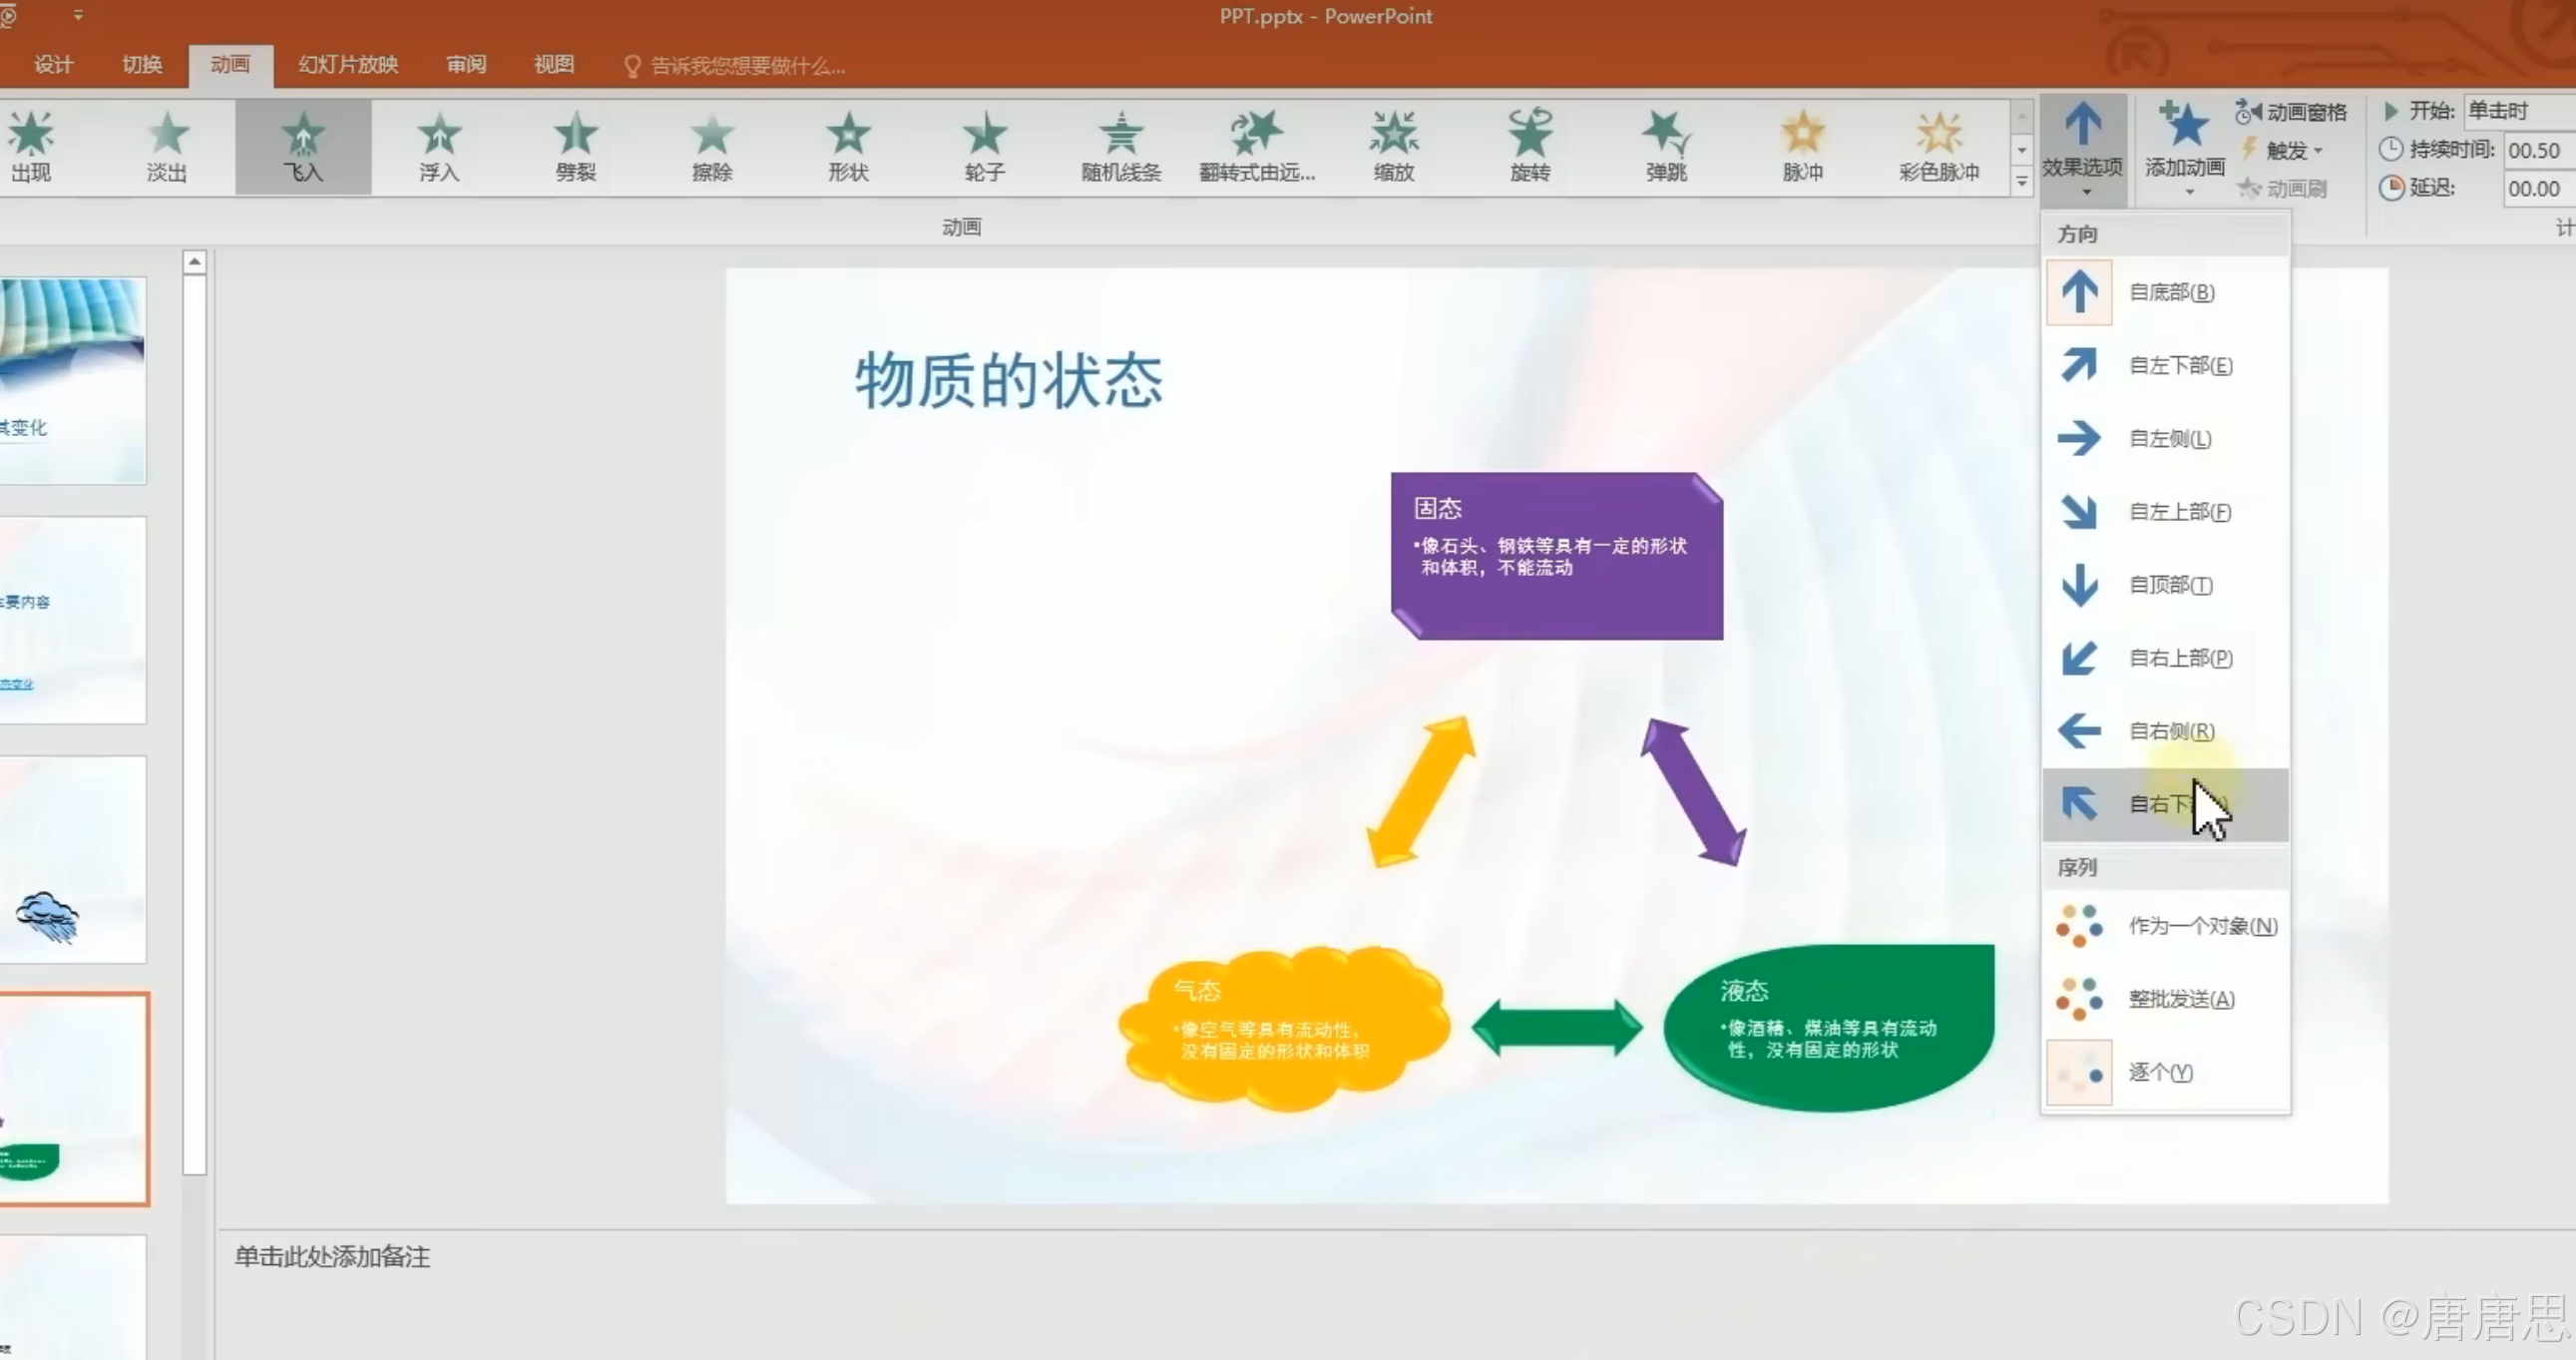The height and width of the screenshot is (1360, 2576).
Task: Open the 触发 (Trigger) dropdown
Action: 2285,150
